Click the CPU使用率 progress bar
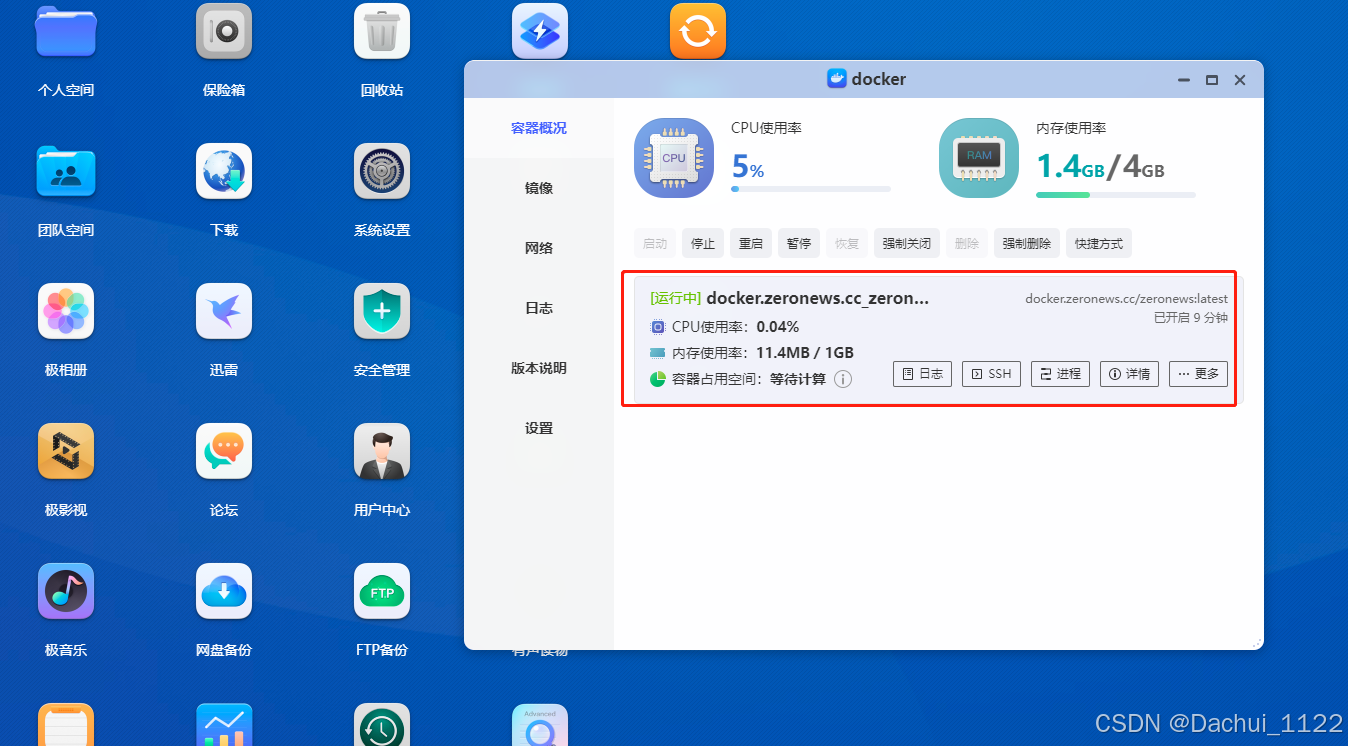The height and width of the screenshot is (746, 1348). click(x=811, y=188)
